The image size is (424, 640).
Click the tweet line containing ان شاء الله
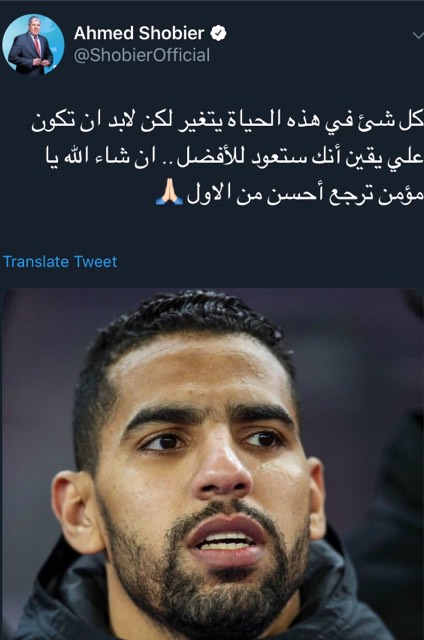pos(234,158)
